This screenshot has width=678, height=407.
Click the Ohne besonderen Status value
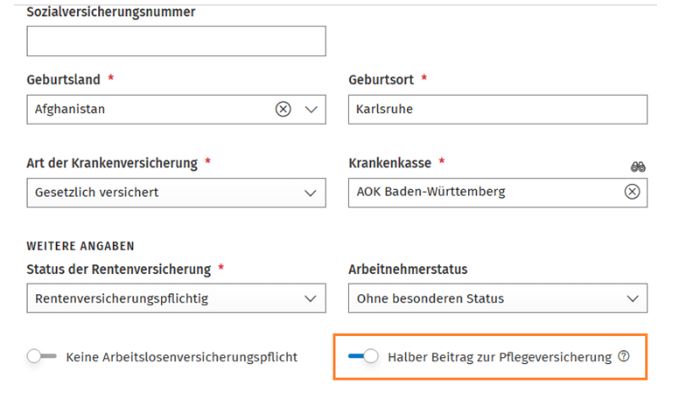pyautogui.click(x=430, y=298)
